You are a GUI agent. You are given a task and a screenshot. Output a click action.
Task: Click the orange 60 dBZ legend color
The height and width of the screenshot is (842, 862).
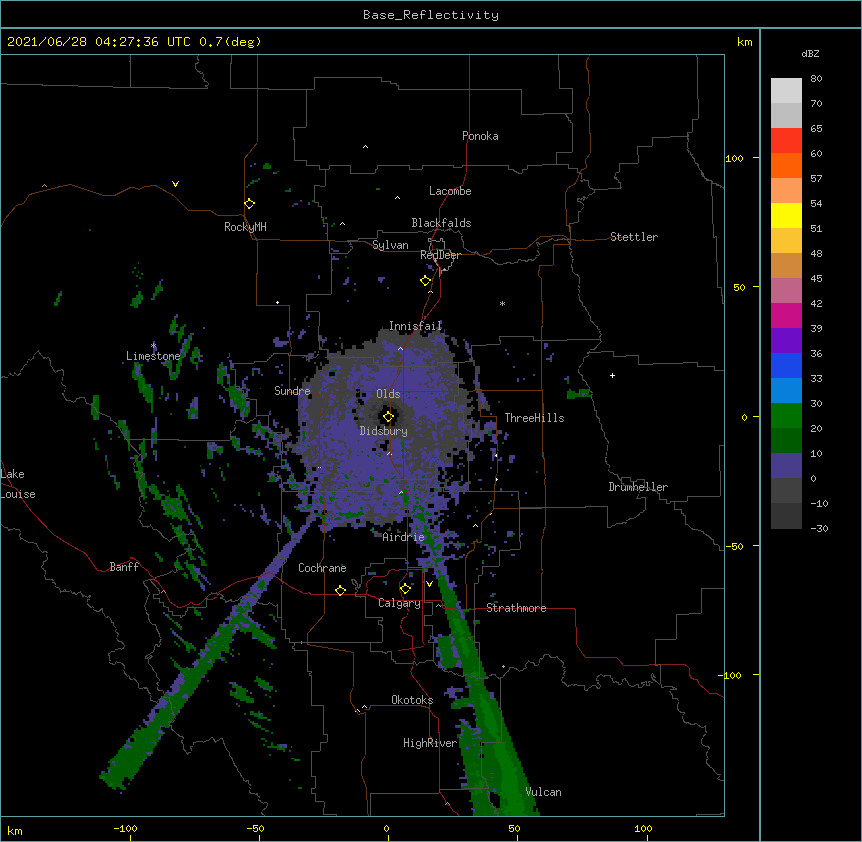tap(786, 165)
